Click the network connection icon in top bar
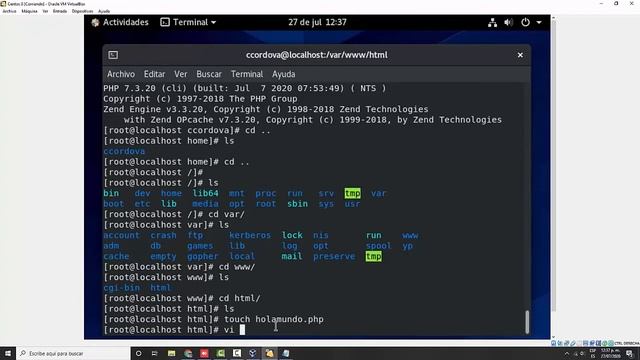 point(492,23)
